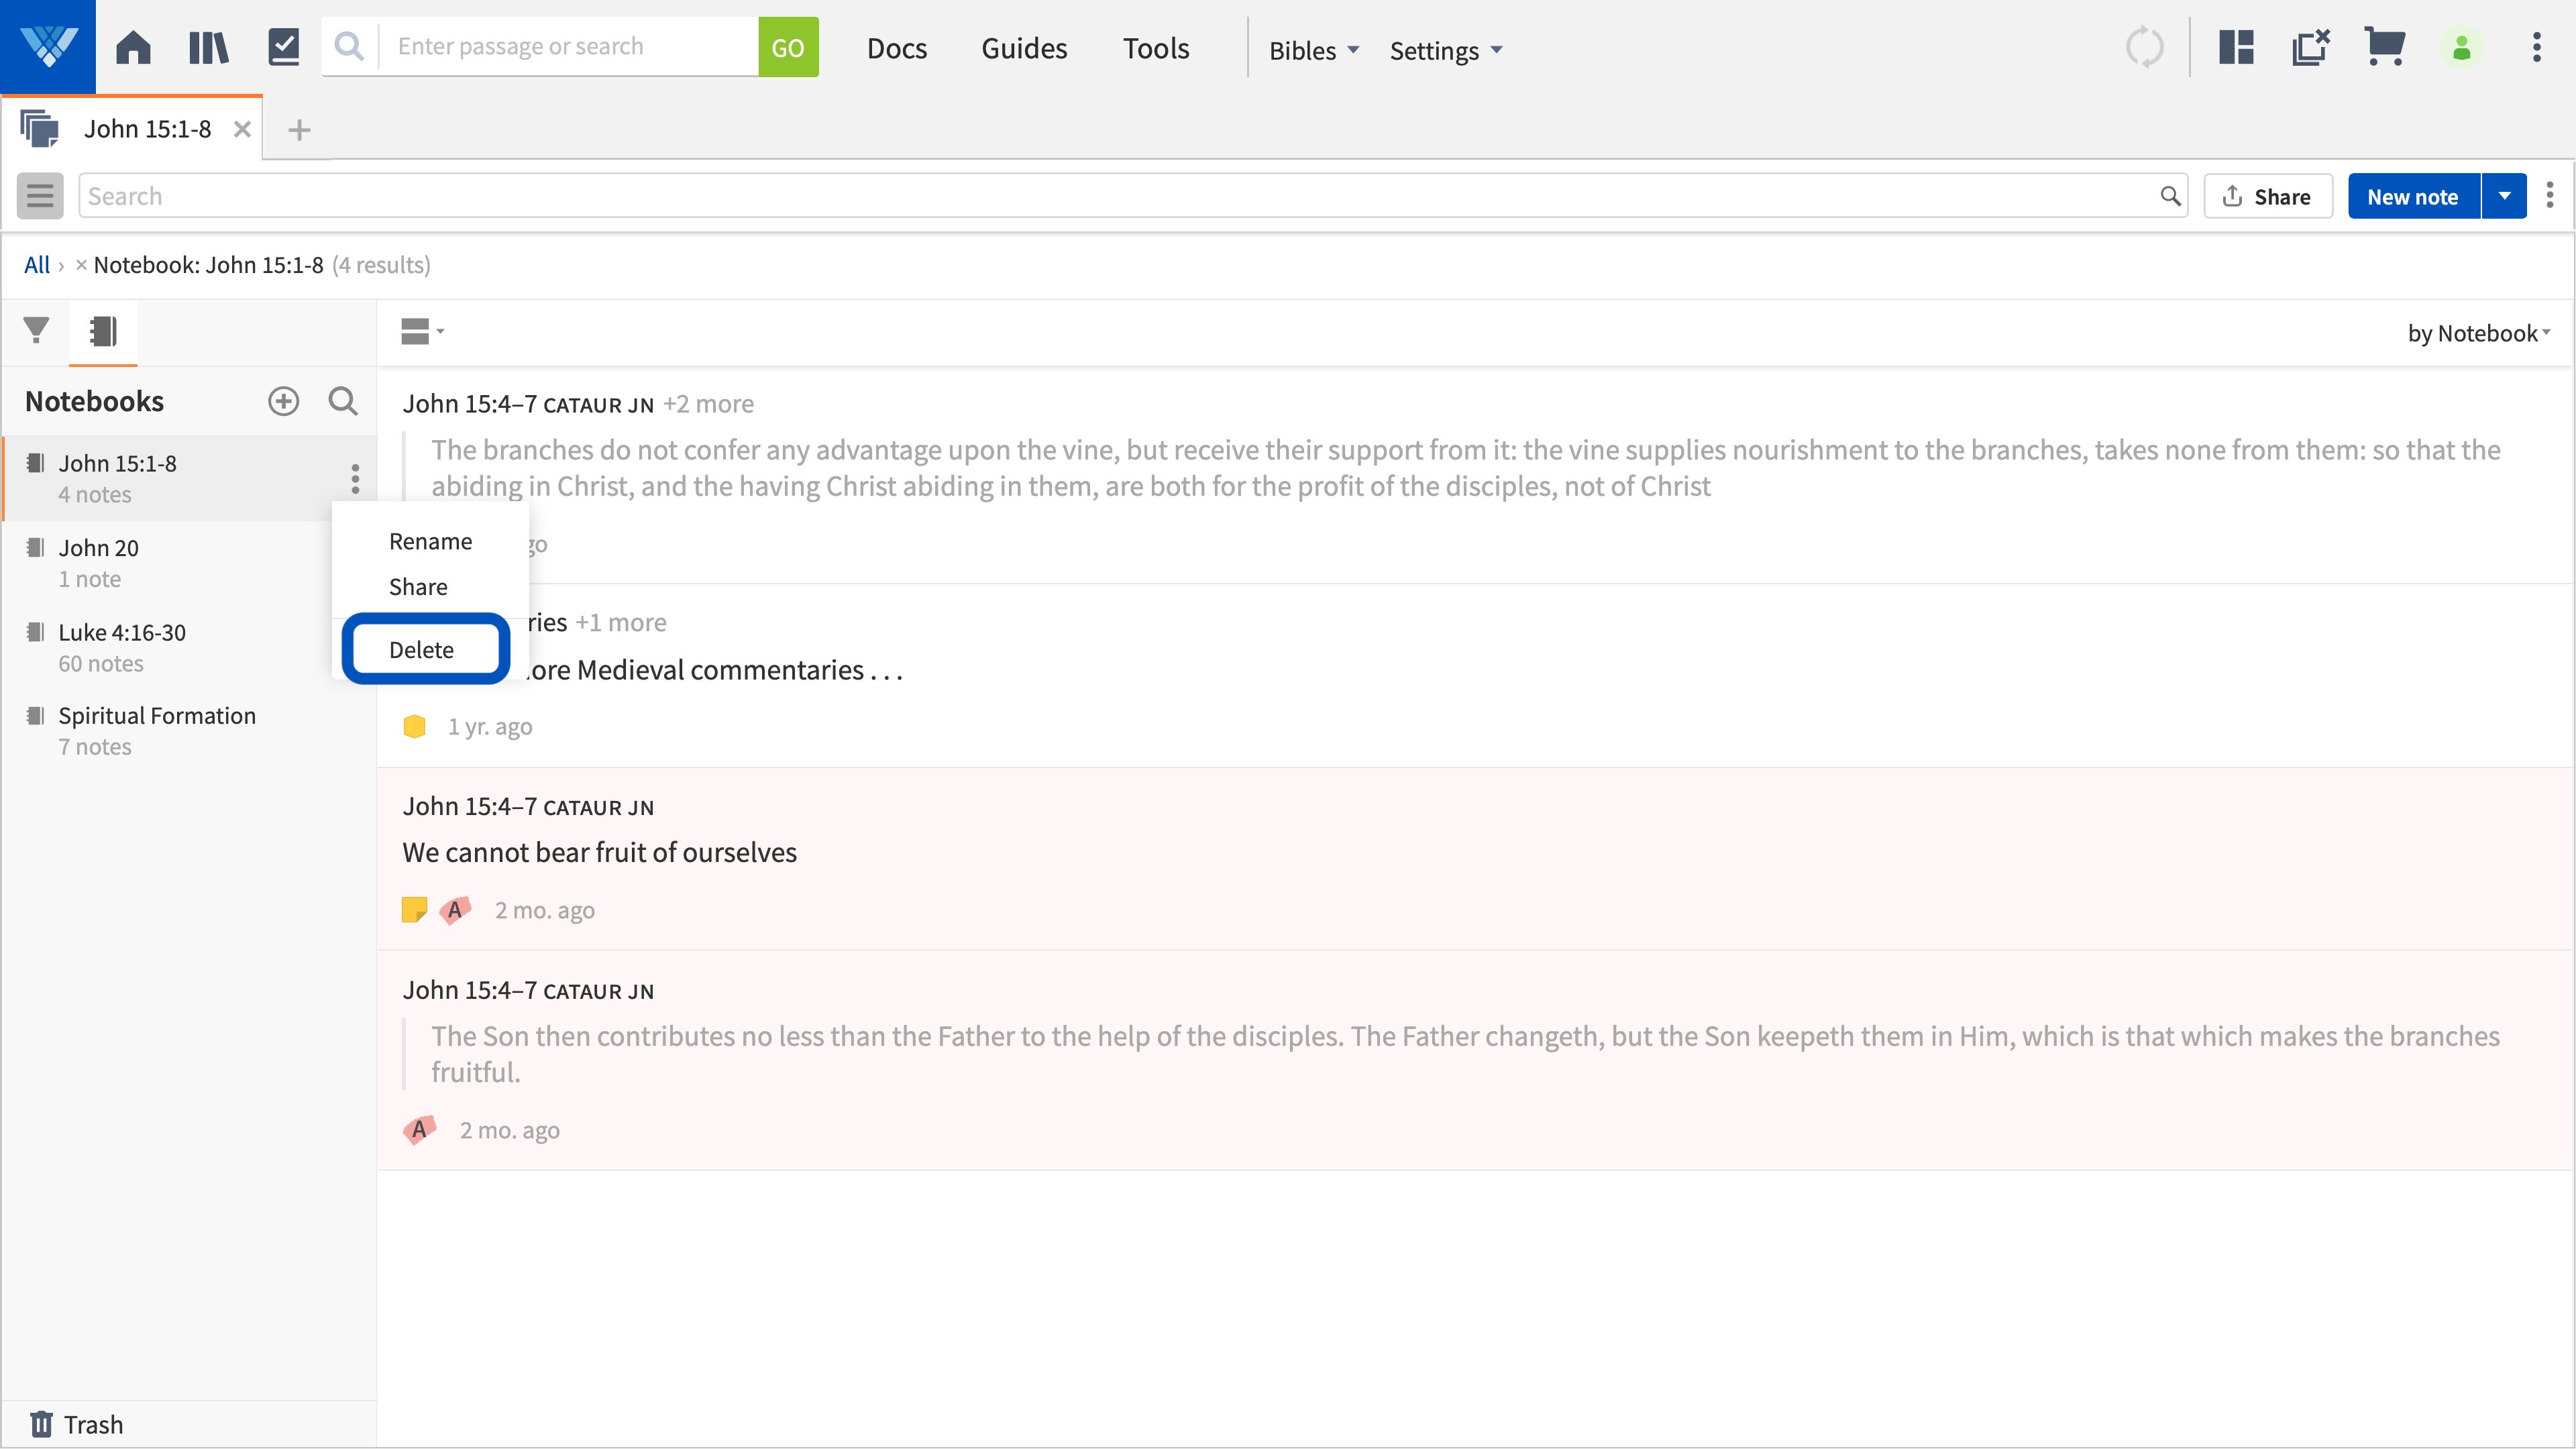The height and width of the screenshot is (1449, 2576).
Task: Add a new tab with plus icon
Action: (x=299, y=130)
